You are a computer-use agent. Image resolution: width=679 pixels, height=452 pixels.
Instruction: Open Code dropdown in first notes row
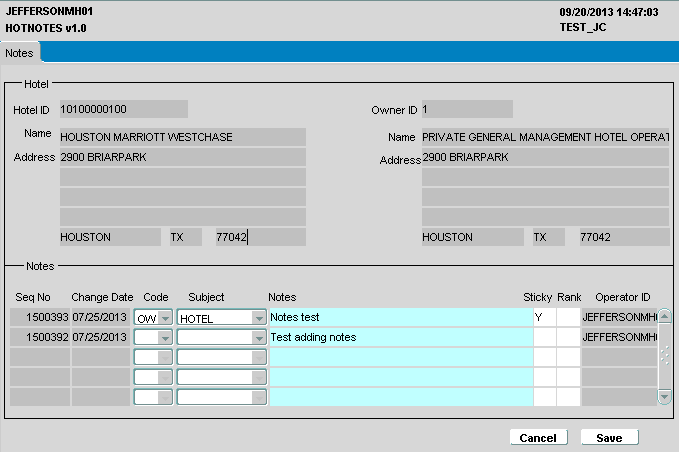tap(165, 318)
